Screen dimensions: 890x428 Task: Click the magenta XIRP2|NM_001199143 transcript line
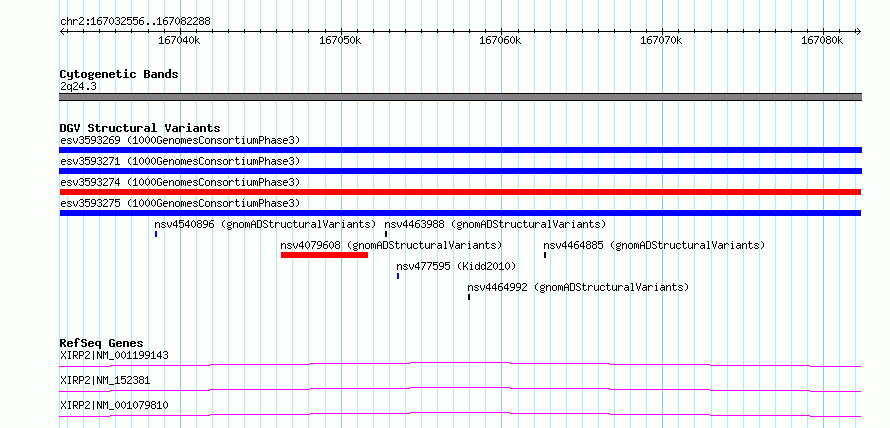point(460,364)
